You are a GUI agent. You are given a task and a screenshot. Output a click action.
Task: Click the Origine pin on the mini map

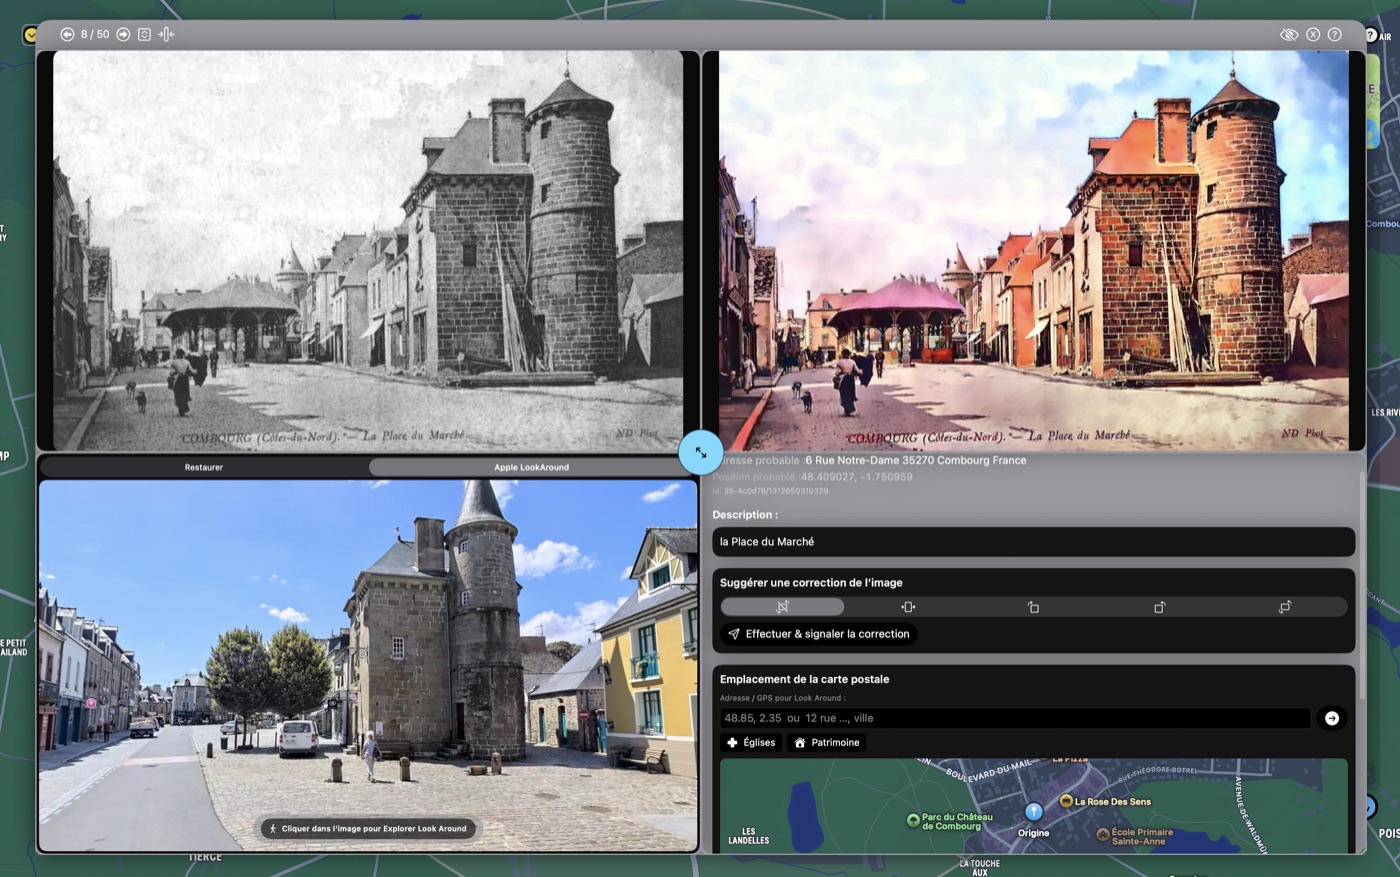tap(1034, 812)
